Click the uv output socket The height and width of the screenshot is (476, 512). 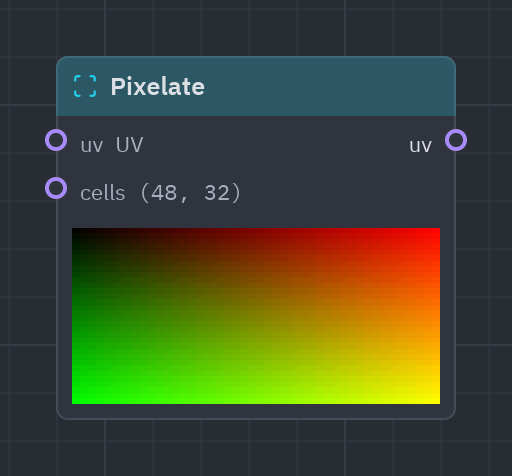[456, 140]
